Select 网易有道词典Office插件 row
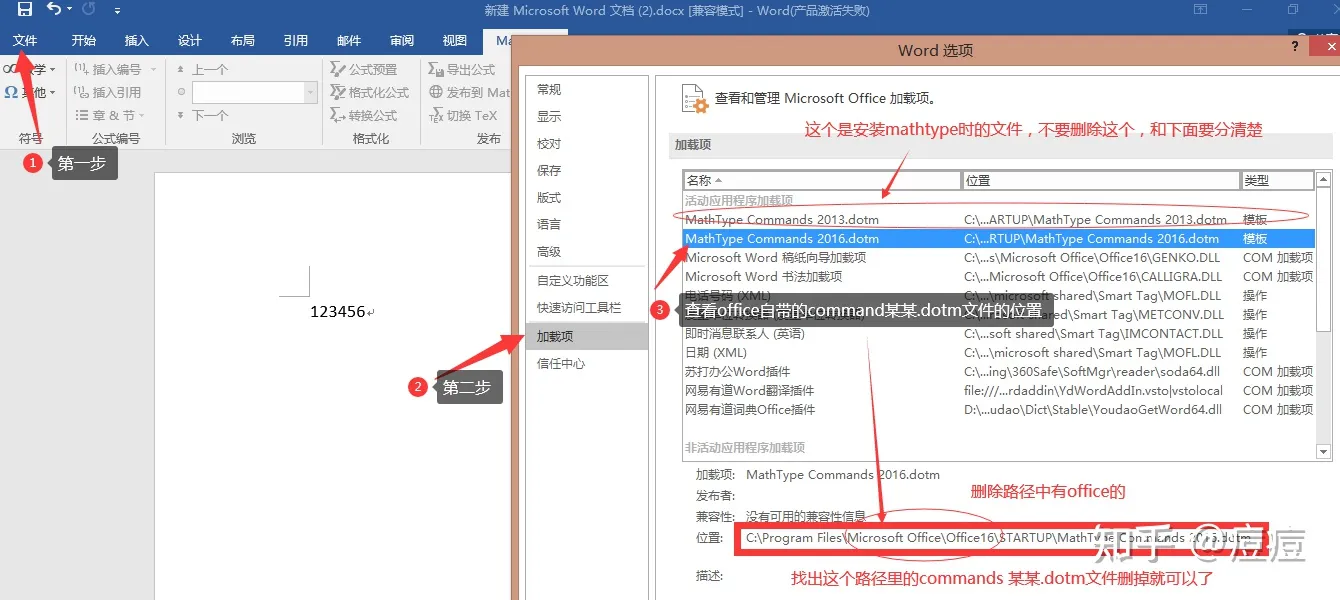1340x600 pixels. click(998, 409)
